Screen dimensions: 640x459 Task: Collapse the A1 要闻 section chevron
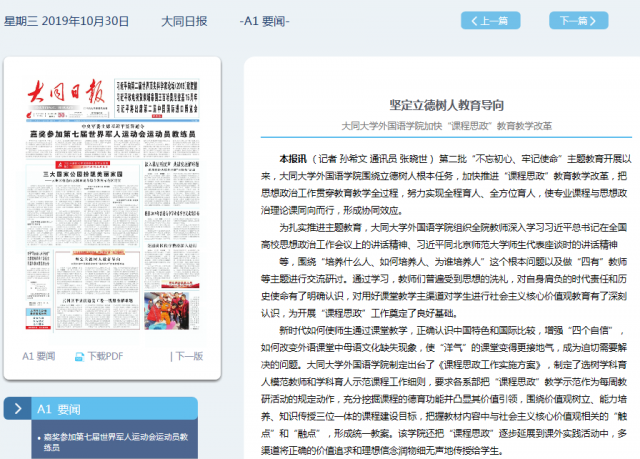18,408
